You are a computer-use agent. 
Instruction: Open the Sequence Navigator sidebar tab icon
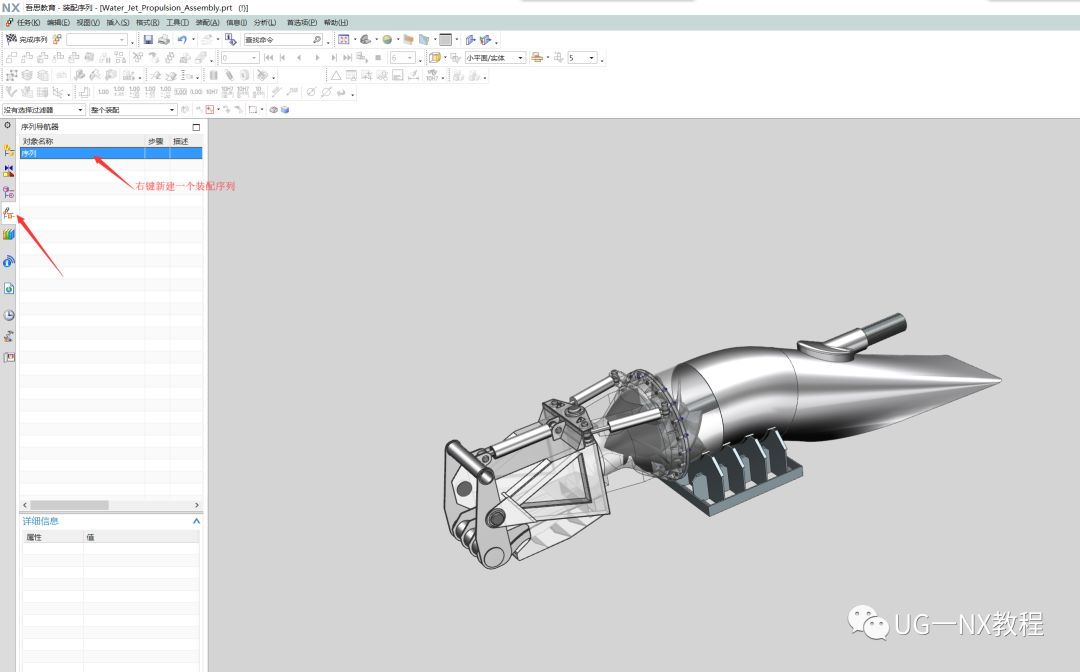pyautogui.click(x=8, y=213)
